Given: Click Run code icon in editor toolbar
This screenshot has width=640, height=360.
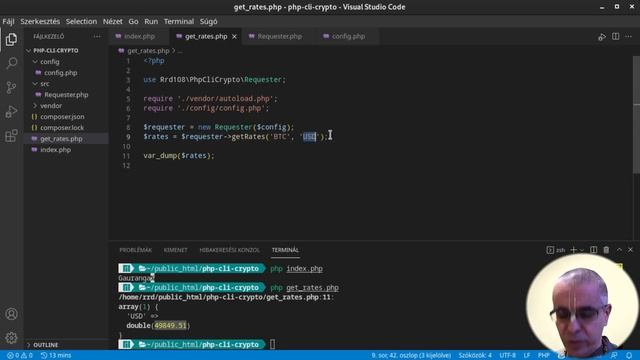Looking at the screenshot, I should 602,37.
